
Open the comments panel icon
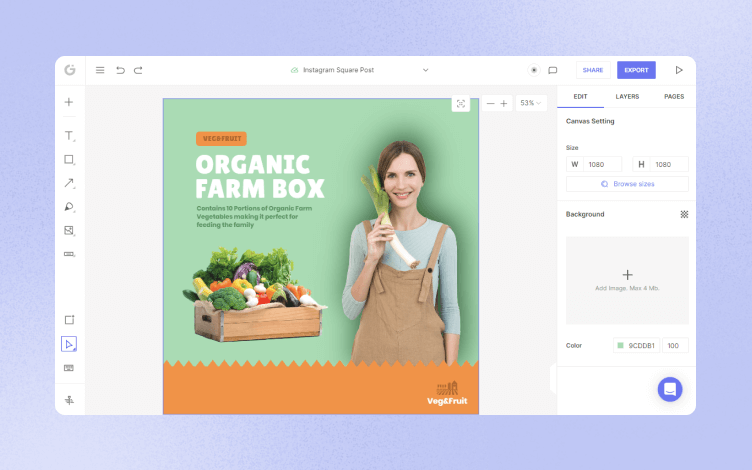tap(552, 70)
